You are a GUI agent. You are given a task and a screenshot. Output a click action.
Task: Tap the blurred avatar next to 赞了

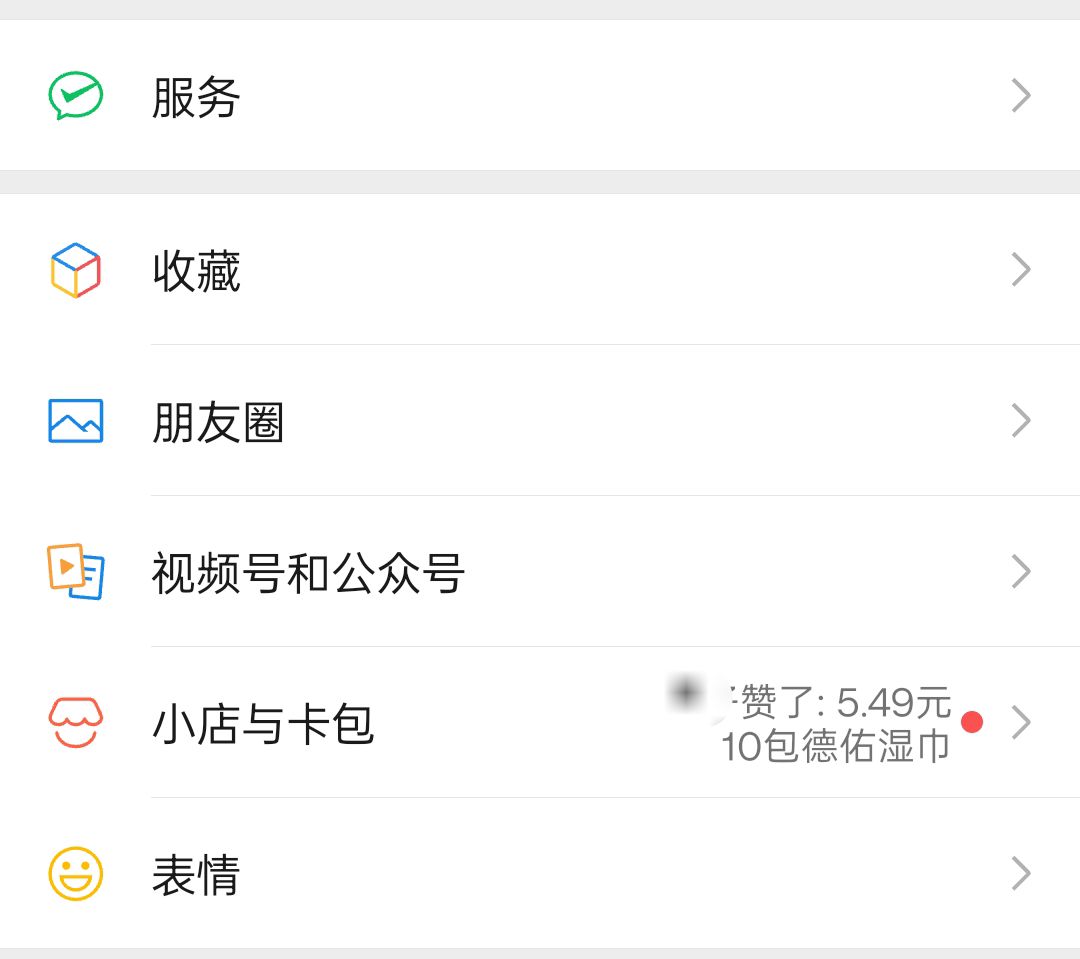[x=690, y=693]
